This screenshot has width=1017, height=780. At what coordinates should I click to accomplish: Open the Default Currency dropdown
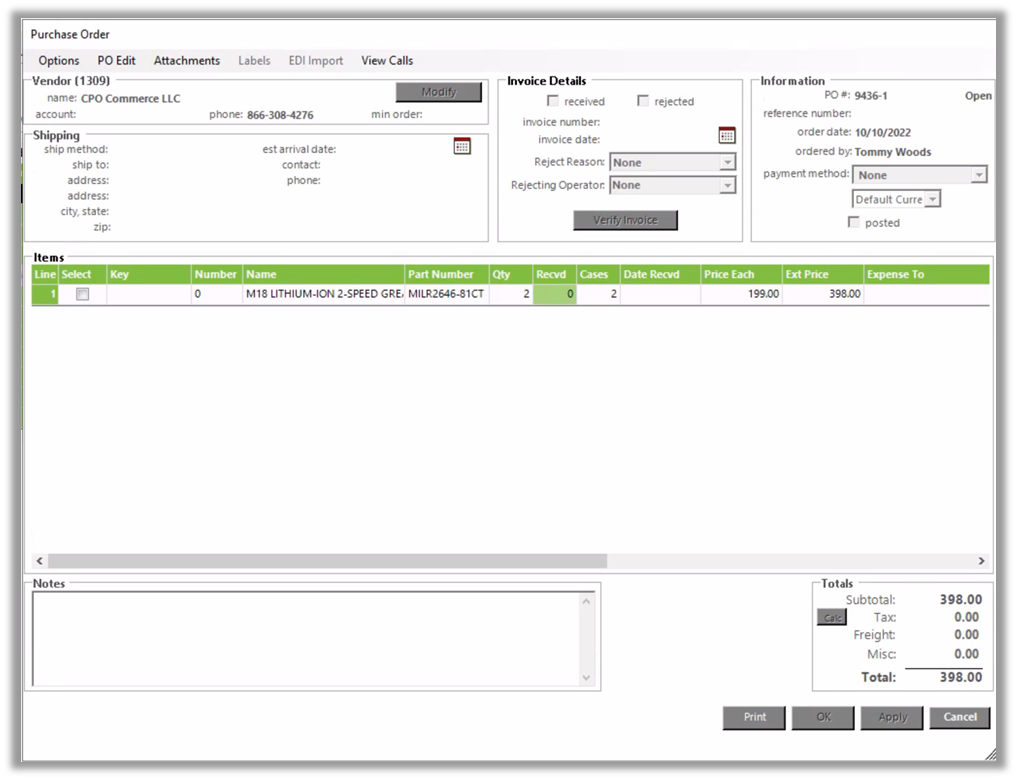point(932,199)
